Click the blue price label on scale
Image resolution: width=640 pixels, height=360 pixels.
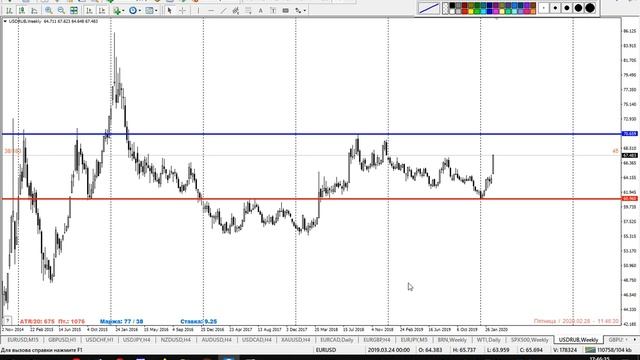click(x=629, y=134)
